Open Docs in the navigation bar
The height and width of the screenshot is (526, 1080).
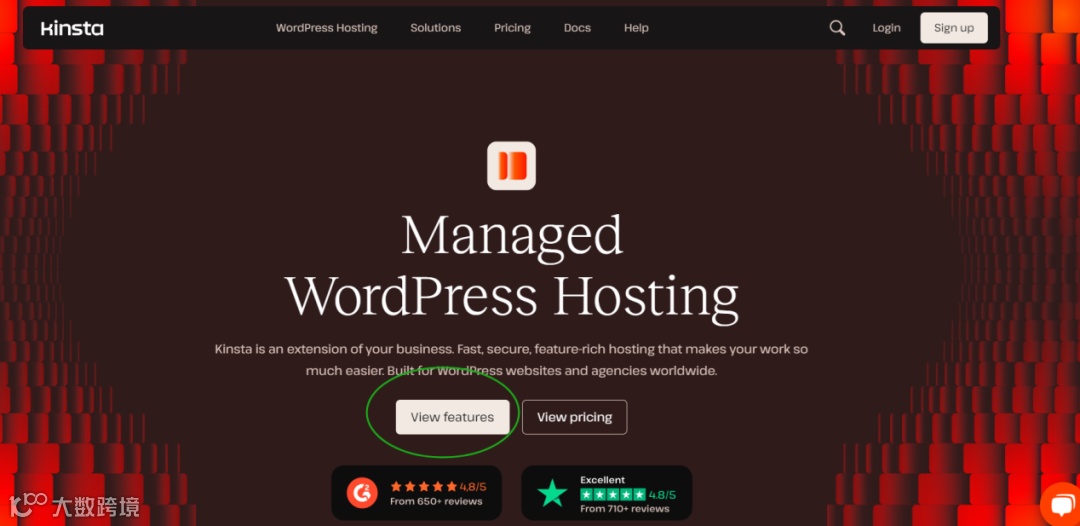[577, 28]
